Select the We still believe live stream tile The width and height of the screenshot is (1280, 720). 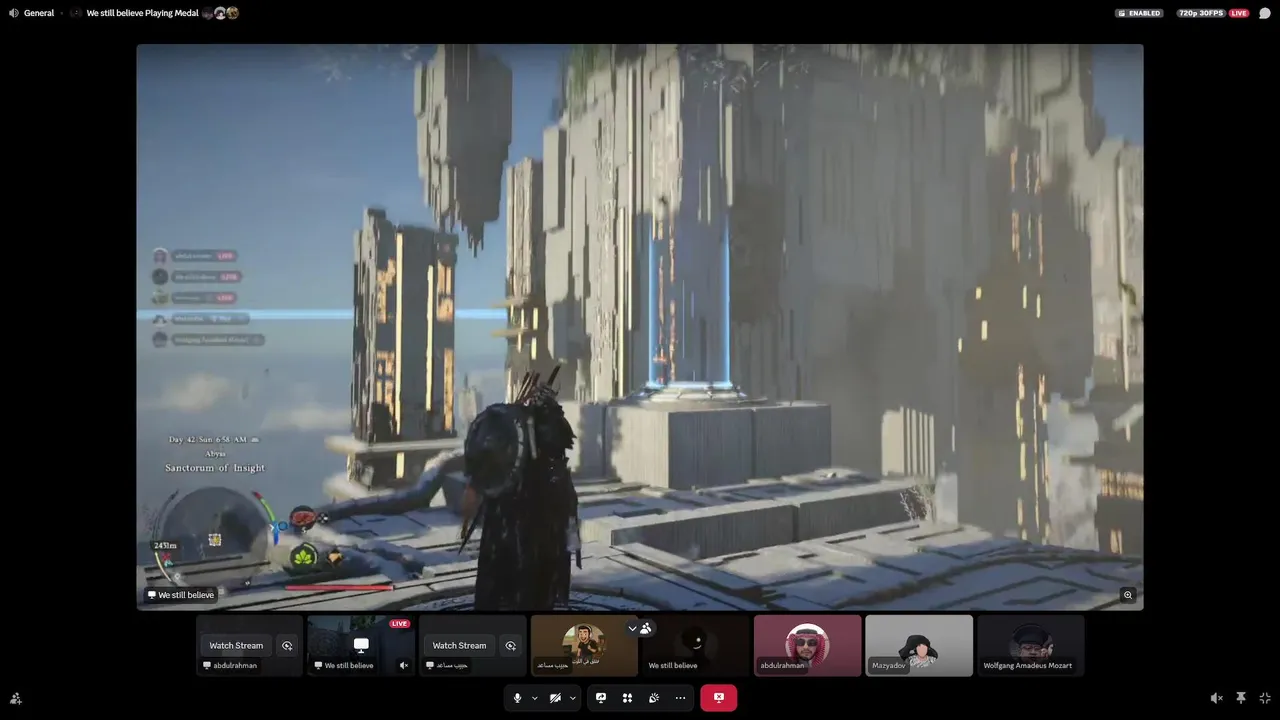click(x=361, y=646)
